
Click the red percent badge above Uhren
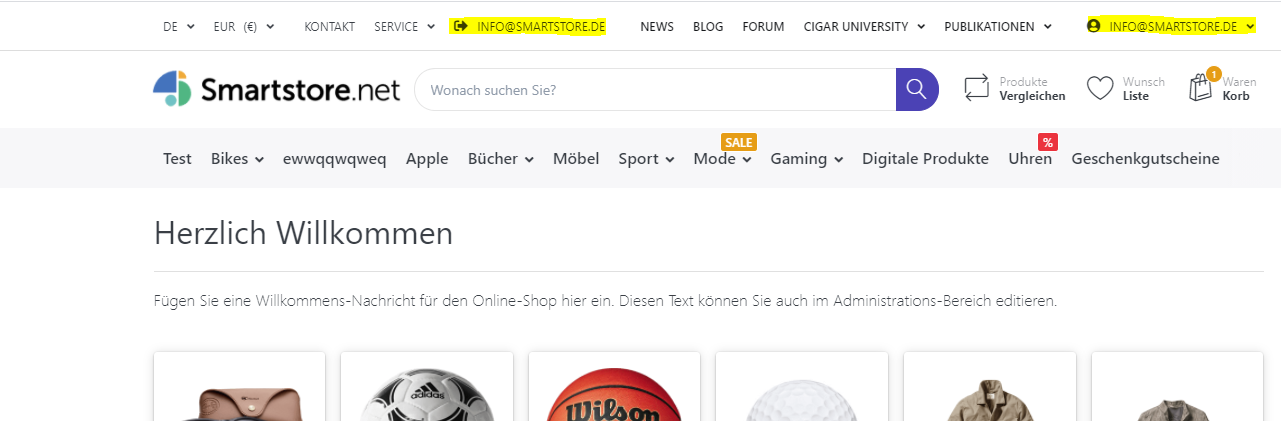1048,142
